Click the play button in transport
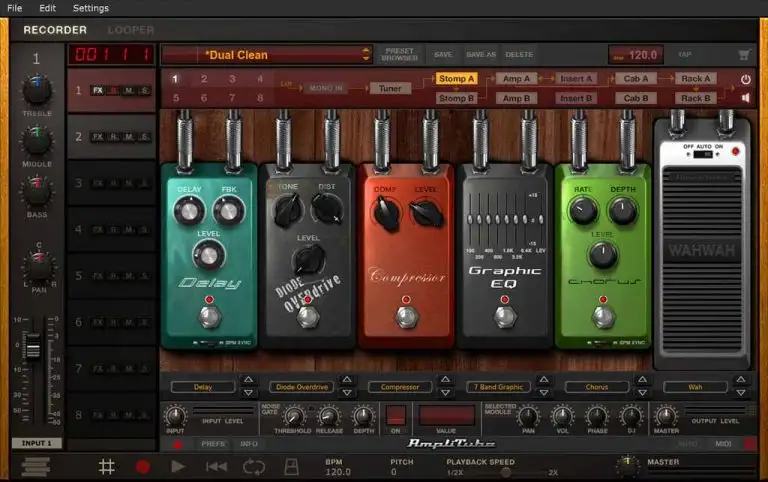 (178, 466)
